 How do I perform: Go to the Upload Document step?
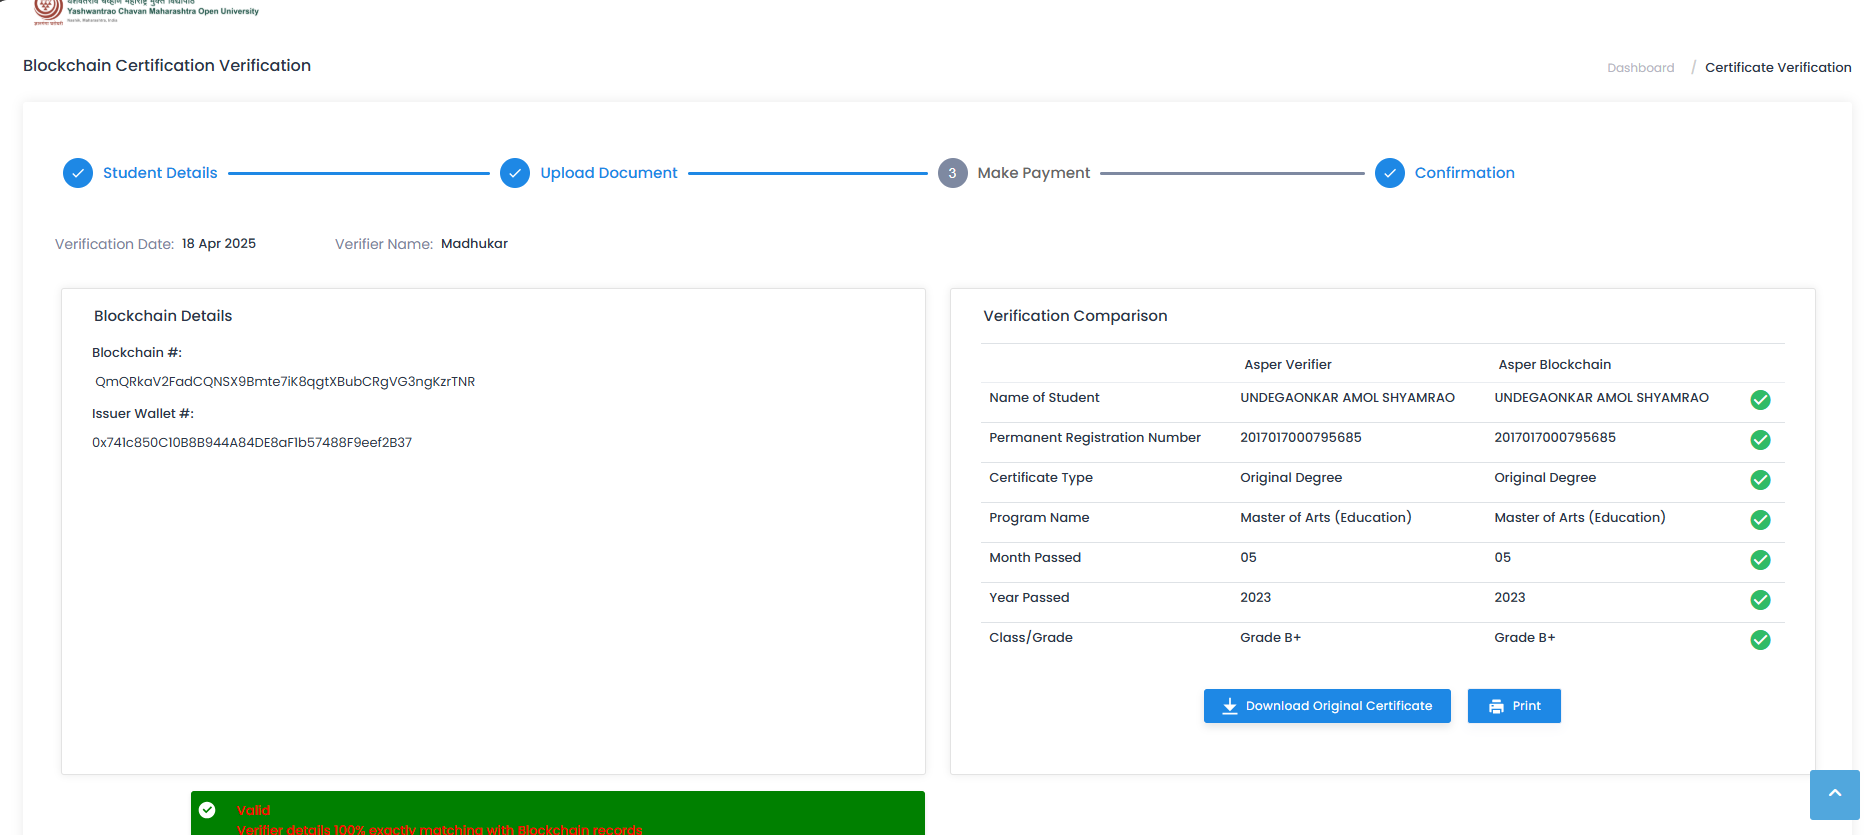[608, 173]
